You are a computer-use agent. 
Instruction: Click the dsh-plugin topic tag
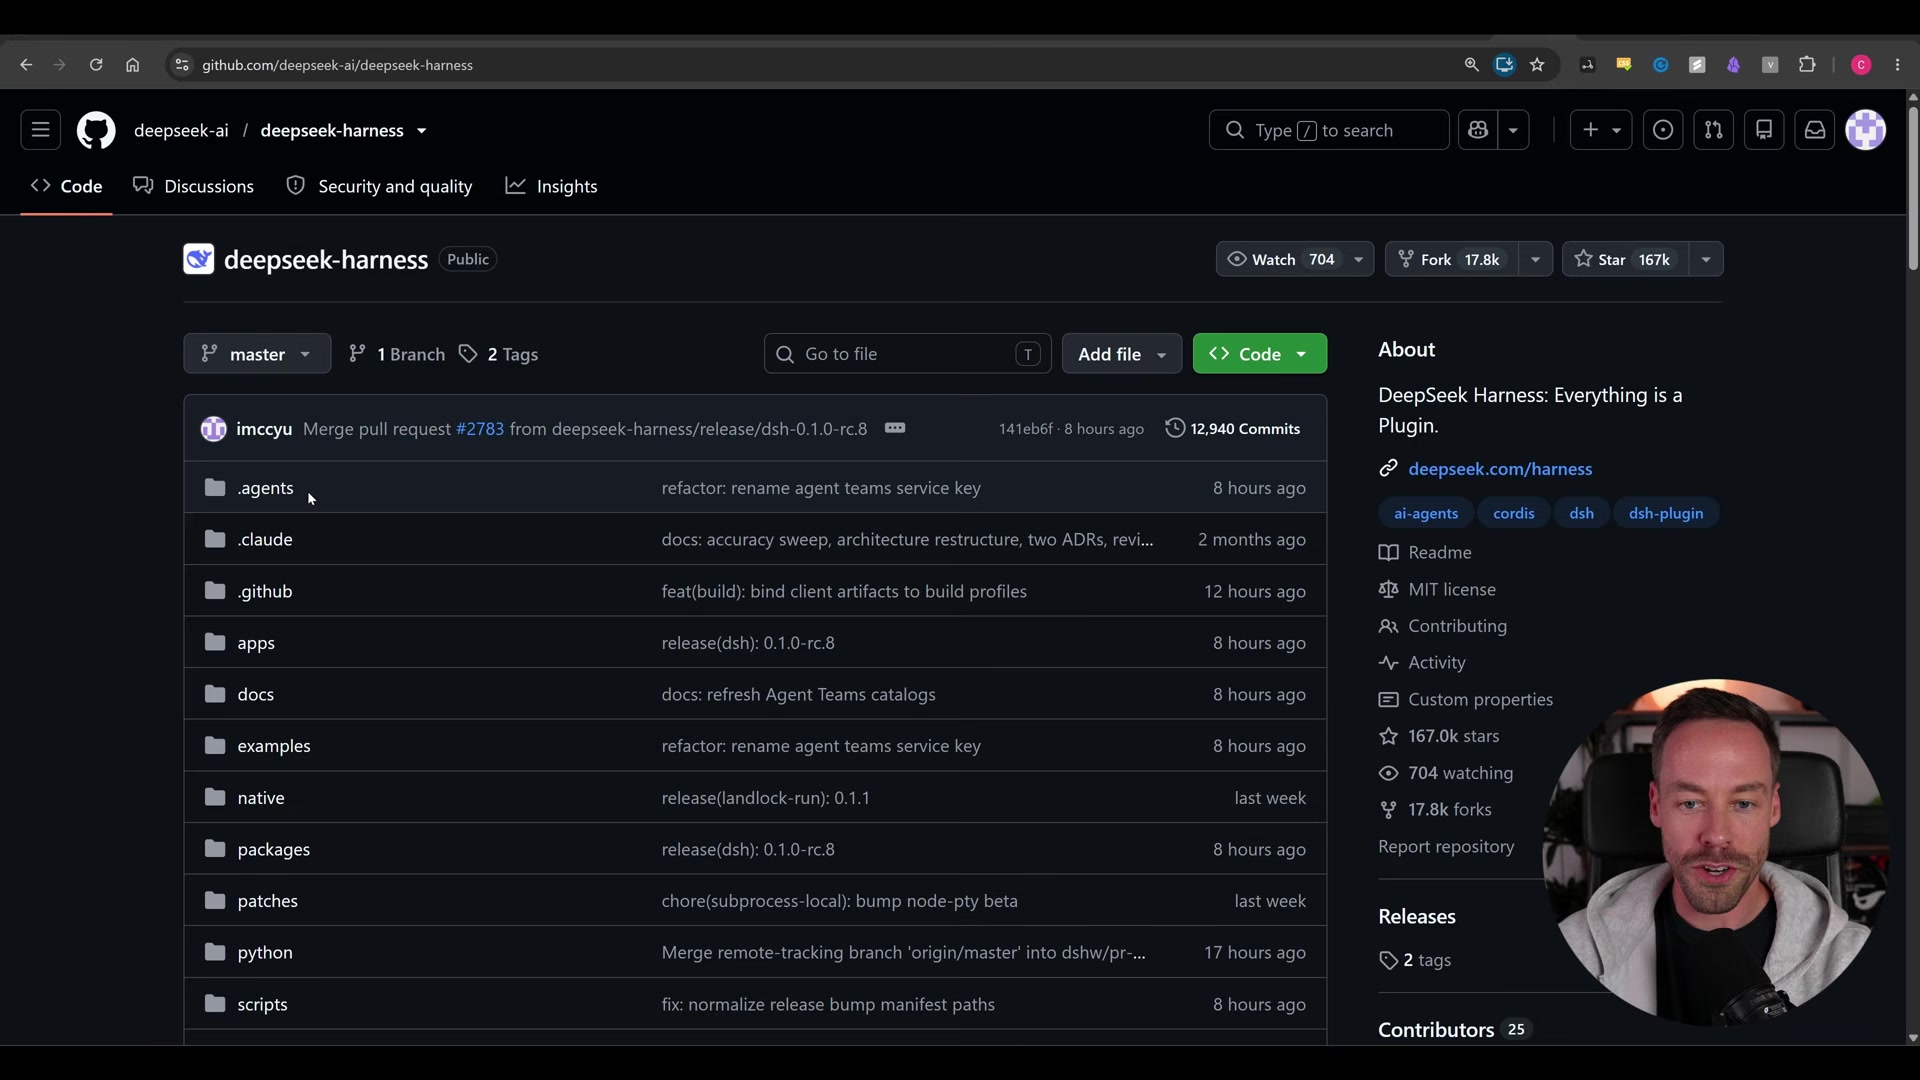[x=1666, y=513]
